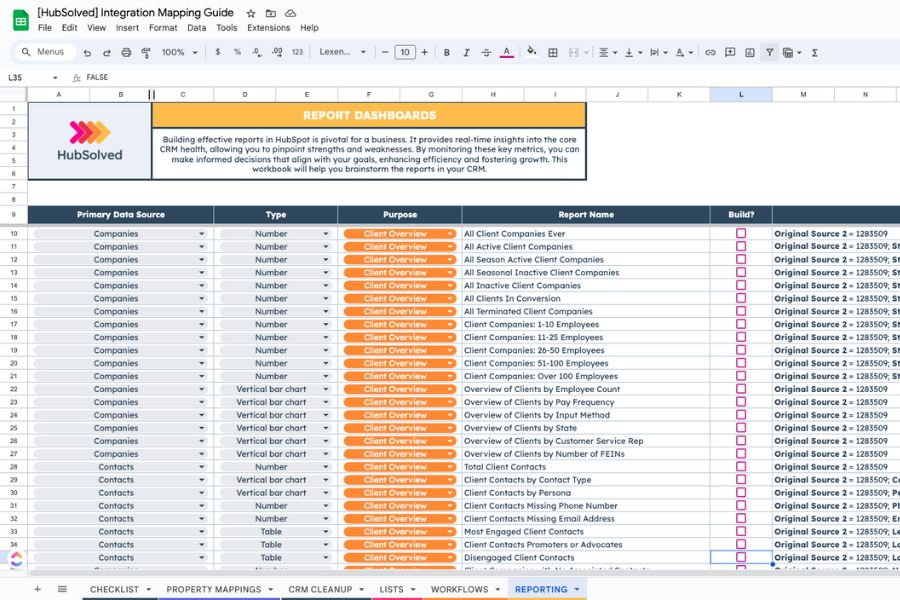This screenshot has height=600, width=900.
Task: Check Build box for Overview of Clients by State
Action: (x=741, y=428)
